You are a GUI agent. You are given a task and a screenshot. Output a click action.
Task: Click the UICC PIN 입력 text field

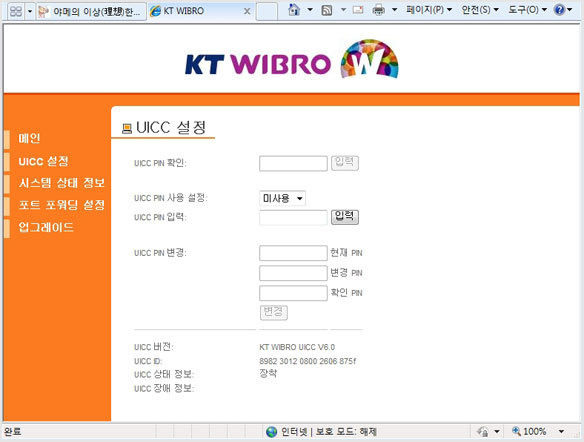tap(293, 217)
